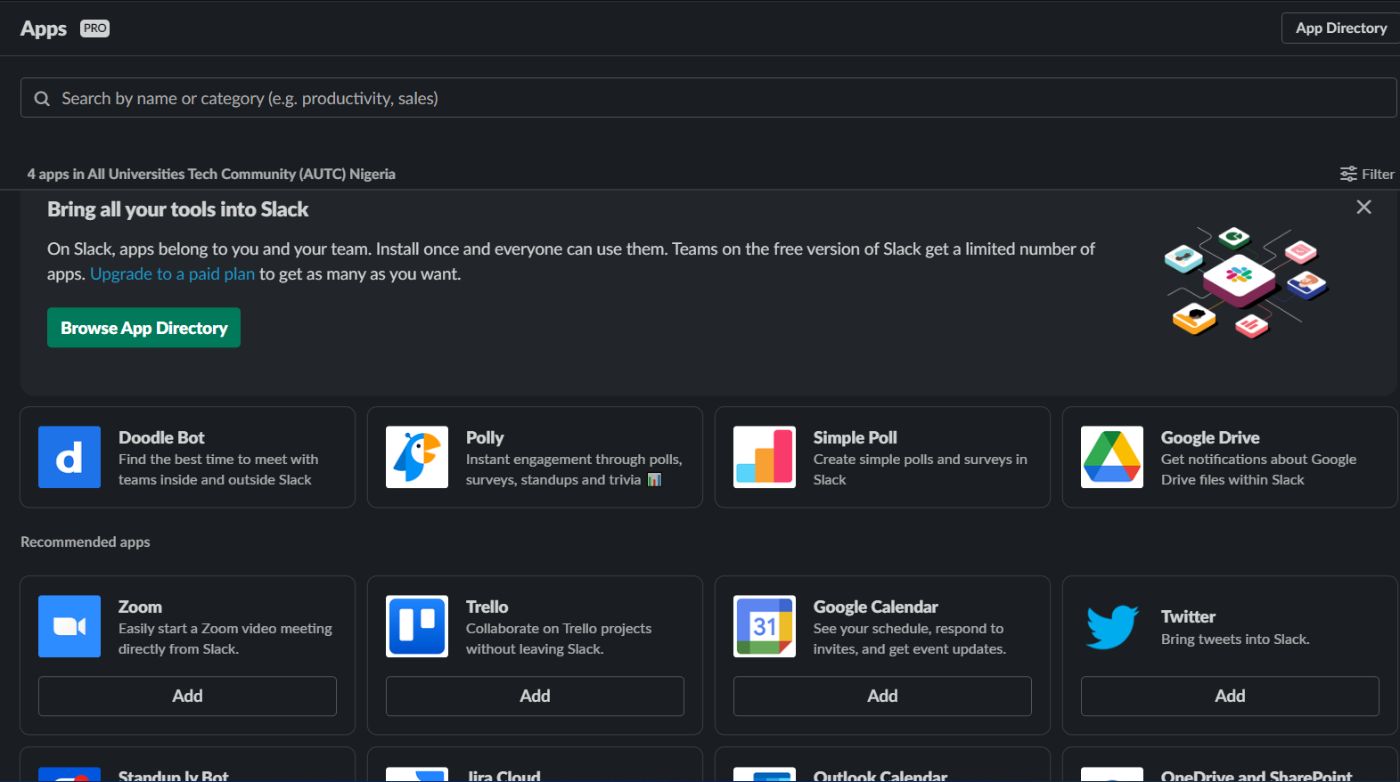Focus the search by name or category field
The width and height of the screenshot is (1400, 782).
pyautogui.click(x=708, y=98)
